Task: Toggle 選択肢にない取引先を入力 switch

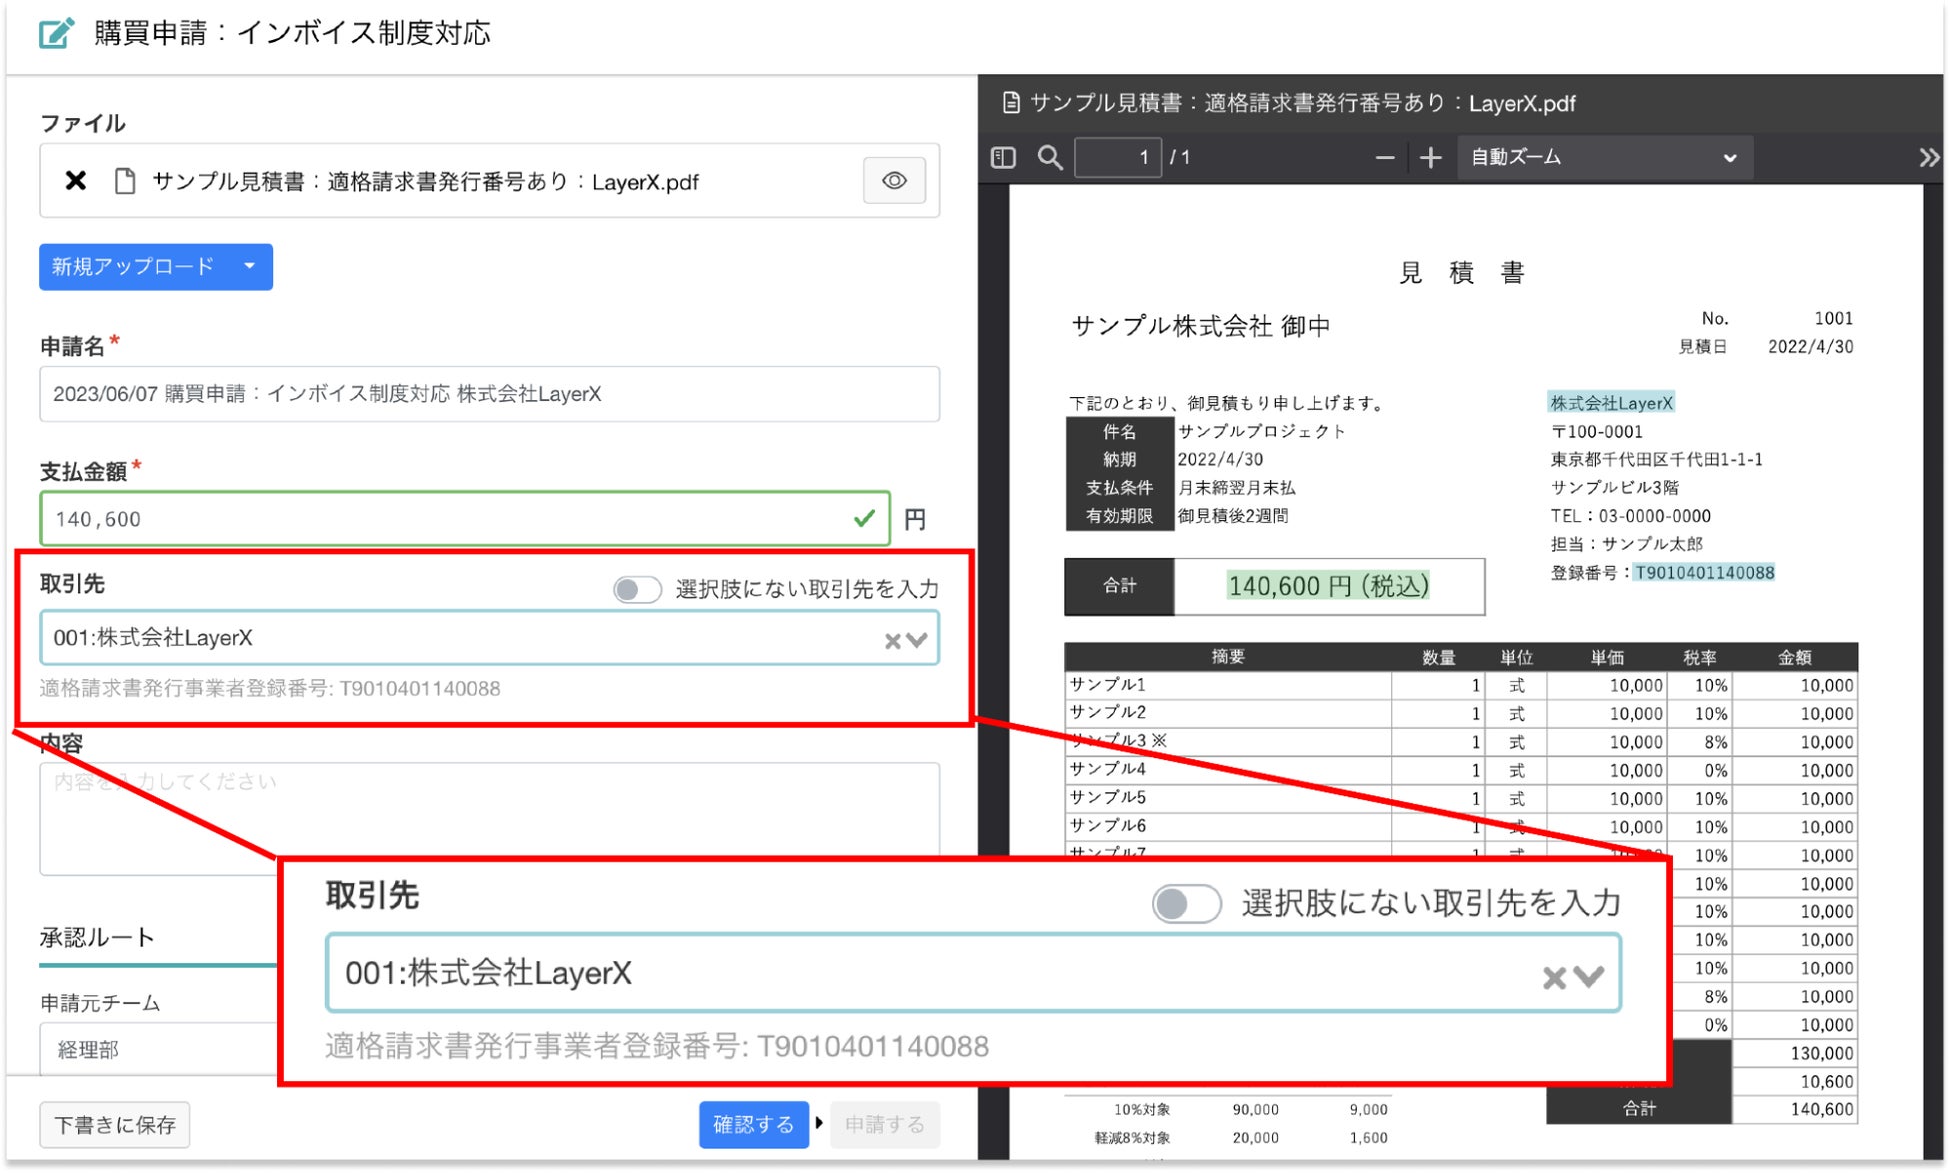Action: coord(637,590)
